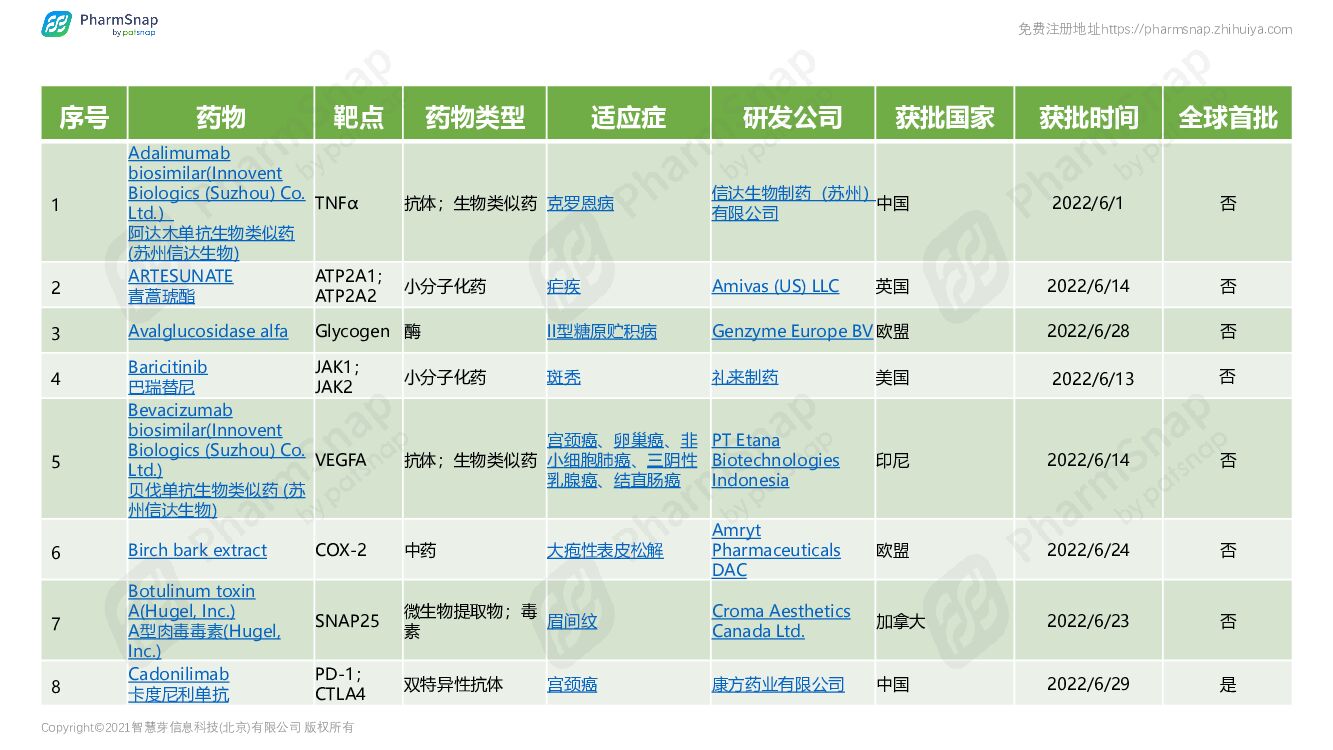Screen dimensions: 1333x750
Task: Click the 克罗恩病 indication link
Action: [x=581, y=203]
